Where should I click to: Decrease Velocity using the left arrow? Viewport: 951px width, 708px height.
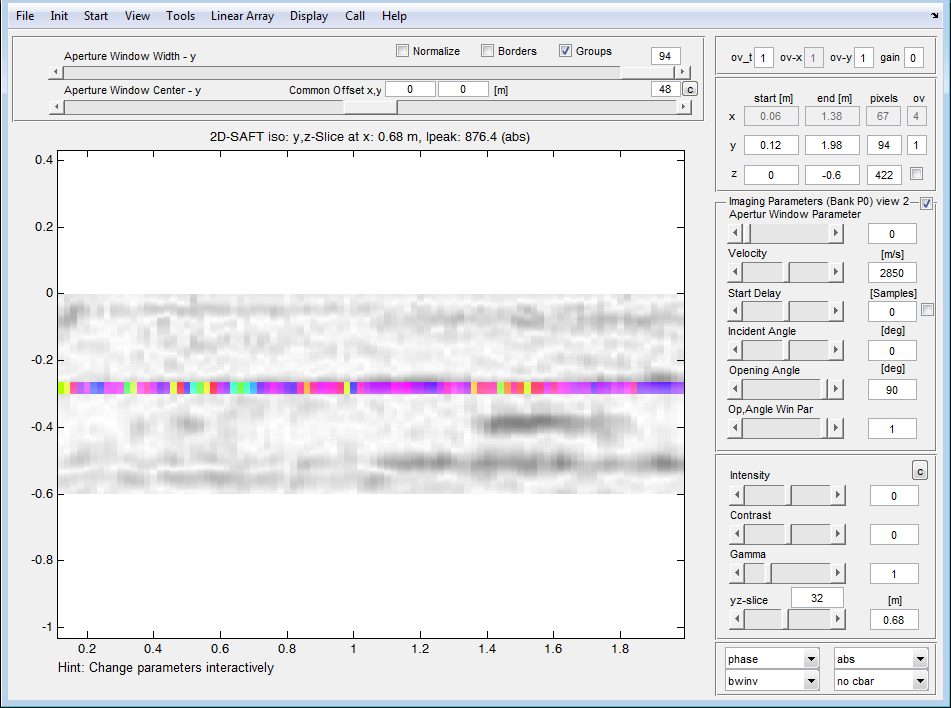735,272
